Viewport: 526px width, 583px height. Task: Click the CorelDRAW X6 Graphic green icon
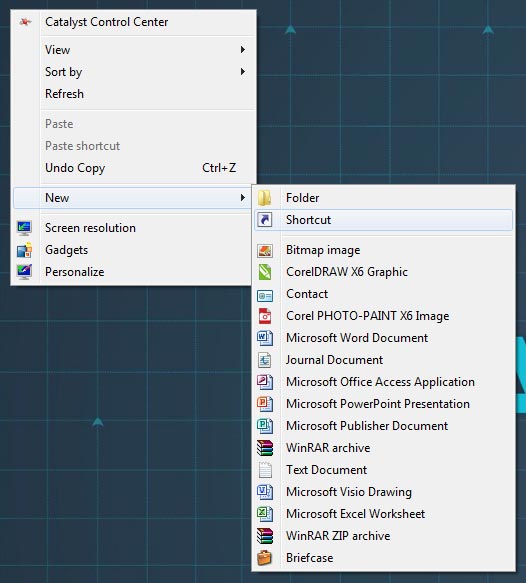point(265,272)
